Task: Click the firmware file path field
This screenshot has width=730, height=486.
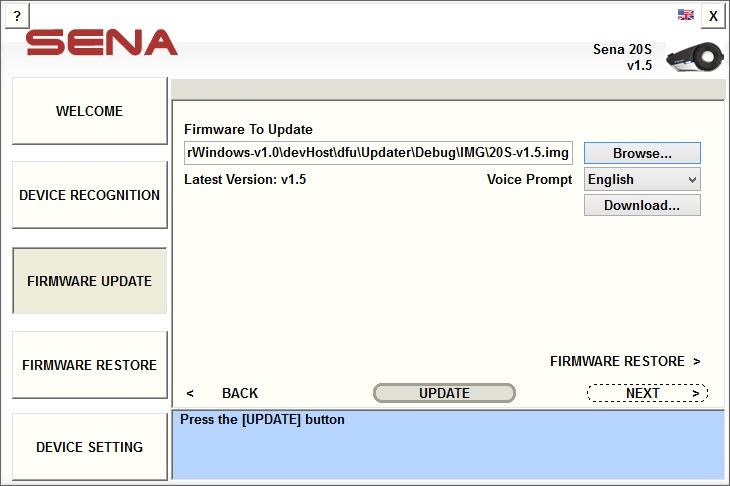Action: click(378, 153)
